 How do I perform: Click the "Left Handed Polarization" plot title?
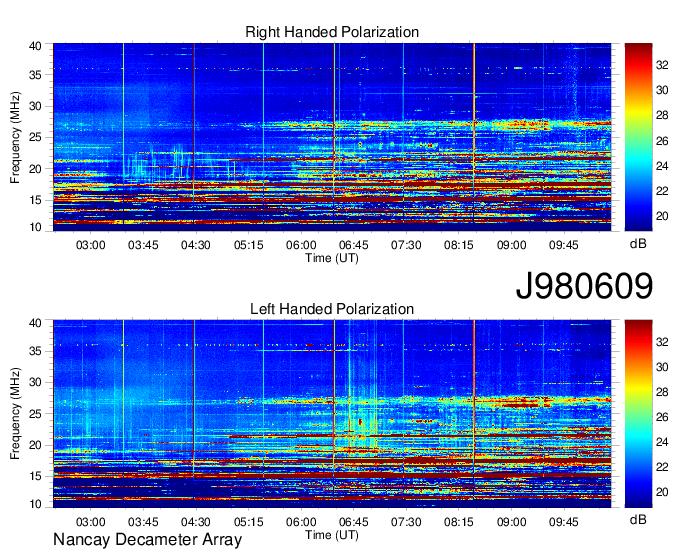332,309
